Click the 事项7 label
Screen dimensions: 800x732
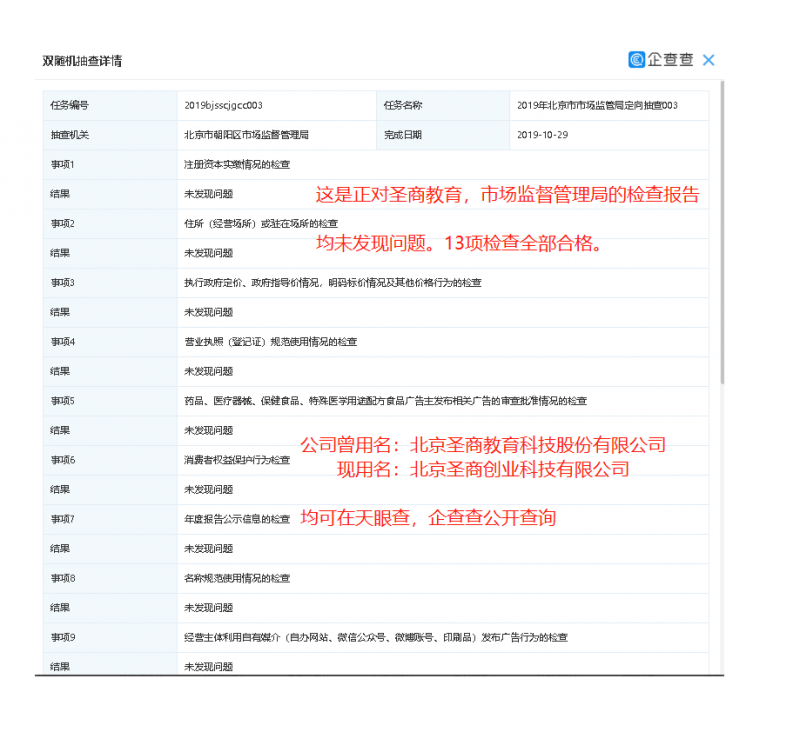click(x=62, y=520)
